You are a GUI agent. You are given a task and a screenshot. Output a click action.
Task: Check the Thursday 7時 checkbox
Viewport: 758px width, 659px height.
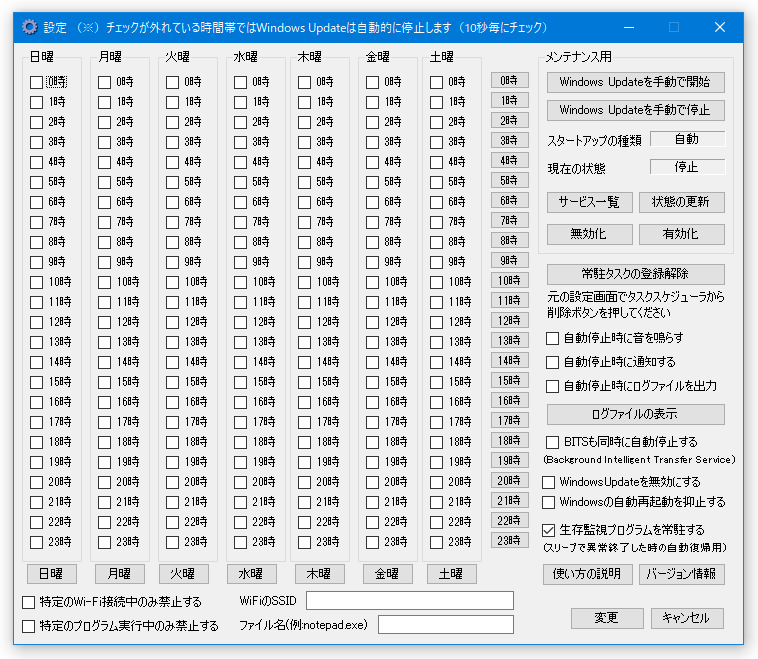(305, 222)
